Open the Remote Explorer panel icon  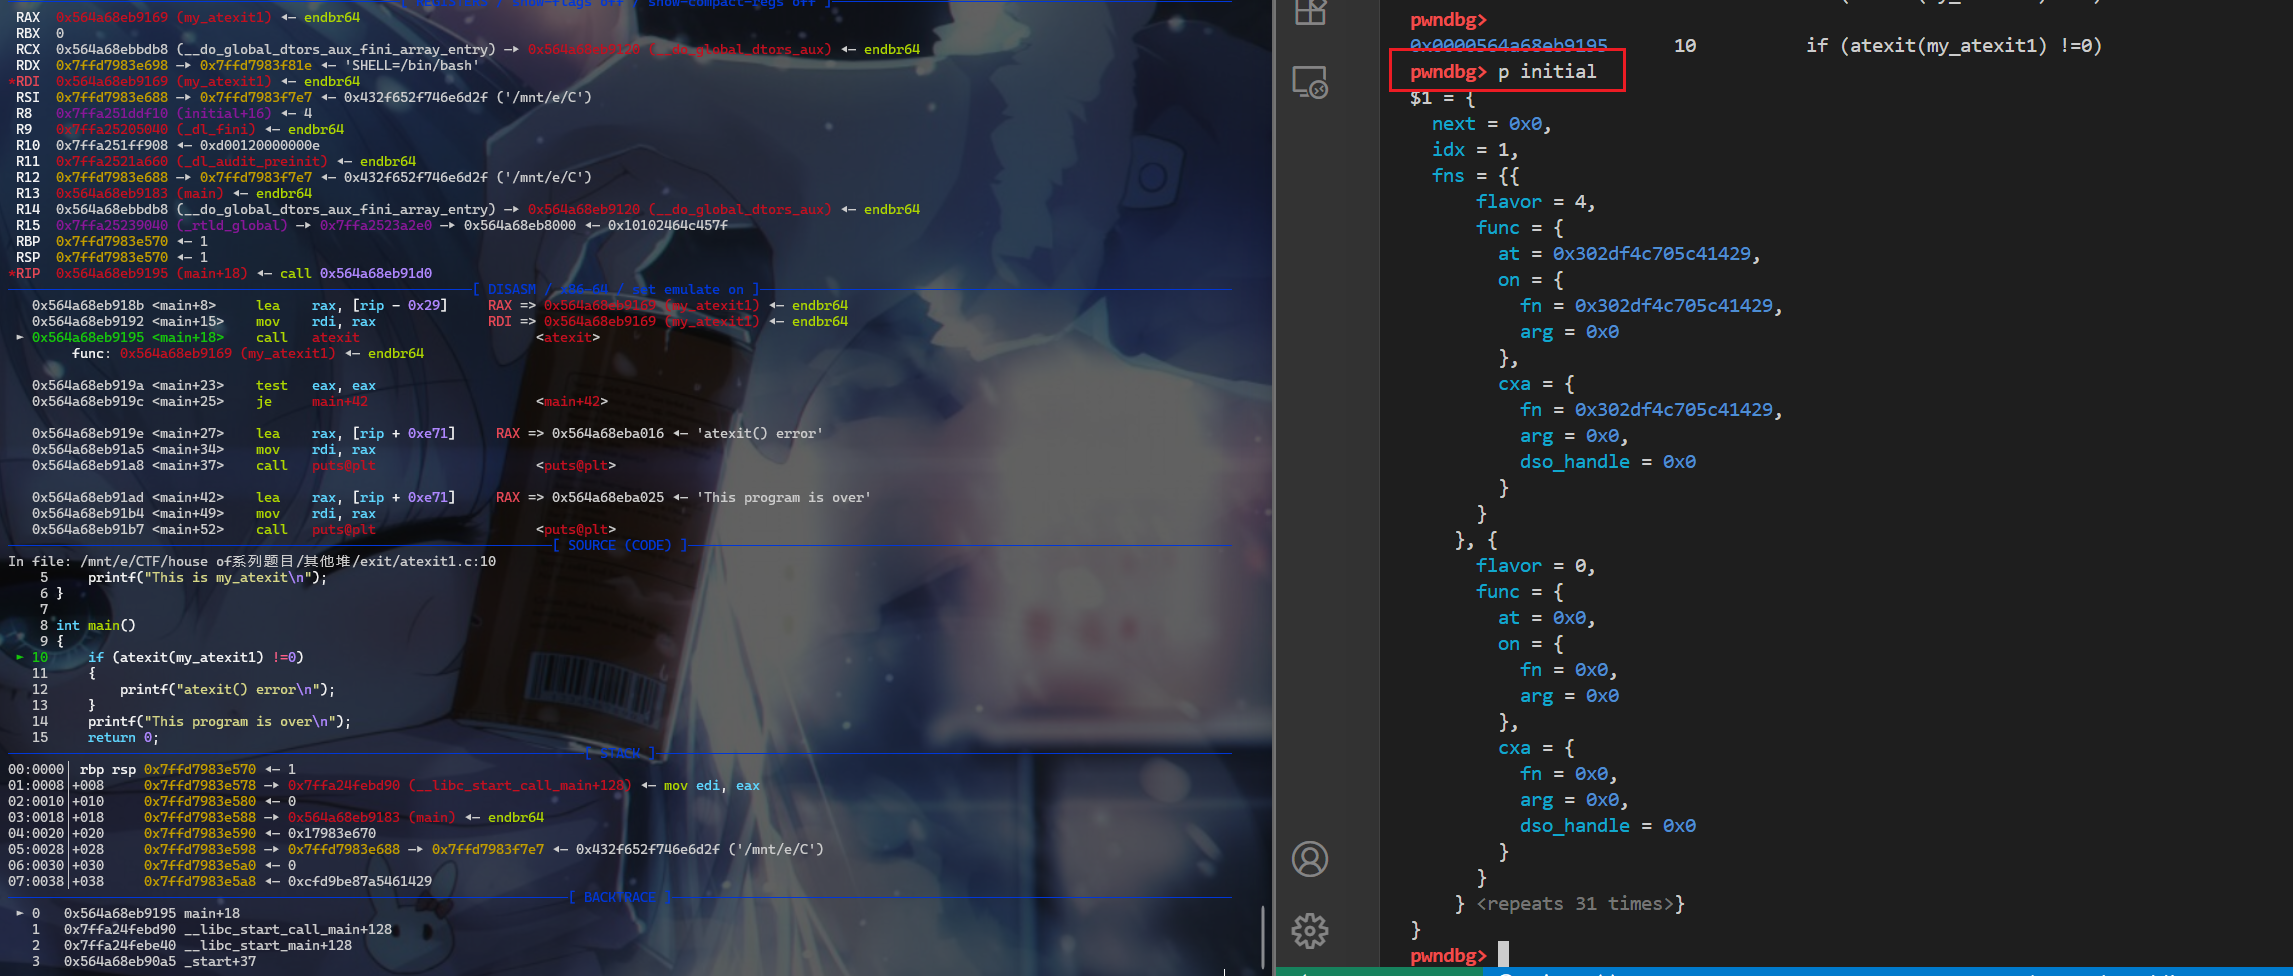1310,82
